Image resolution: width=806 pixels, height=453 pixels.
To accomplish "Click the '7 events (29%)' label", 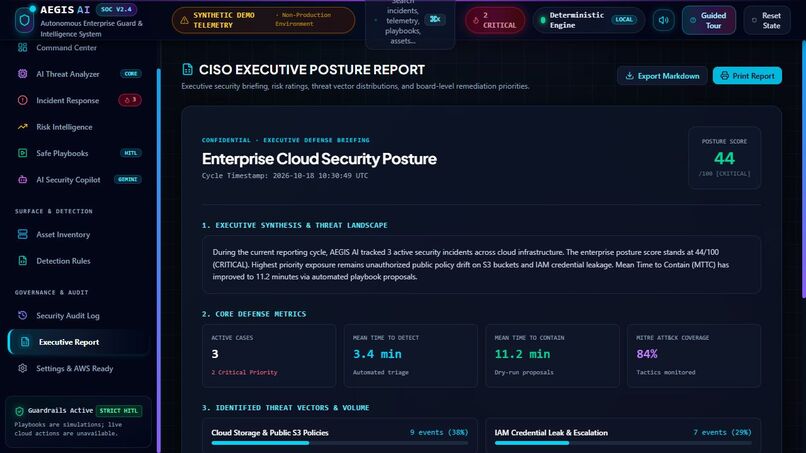I will point(722,432).
